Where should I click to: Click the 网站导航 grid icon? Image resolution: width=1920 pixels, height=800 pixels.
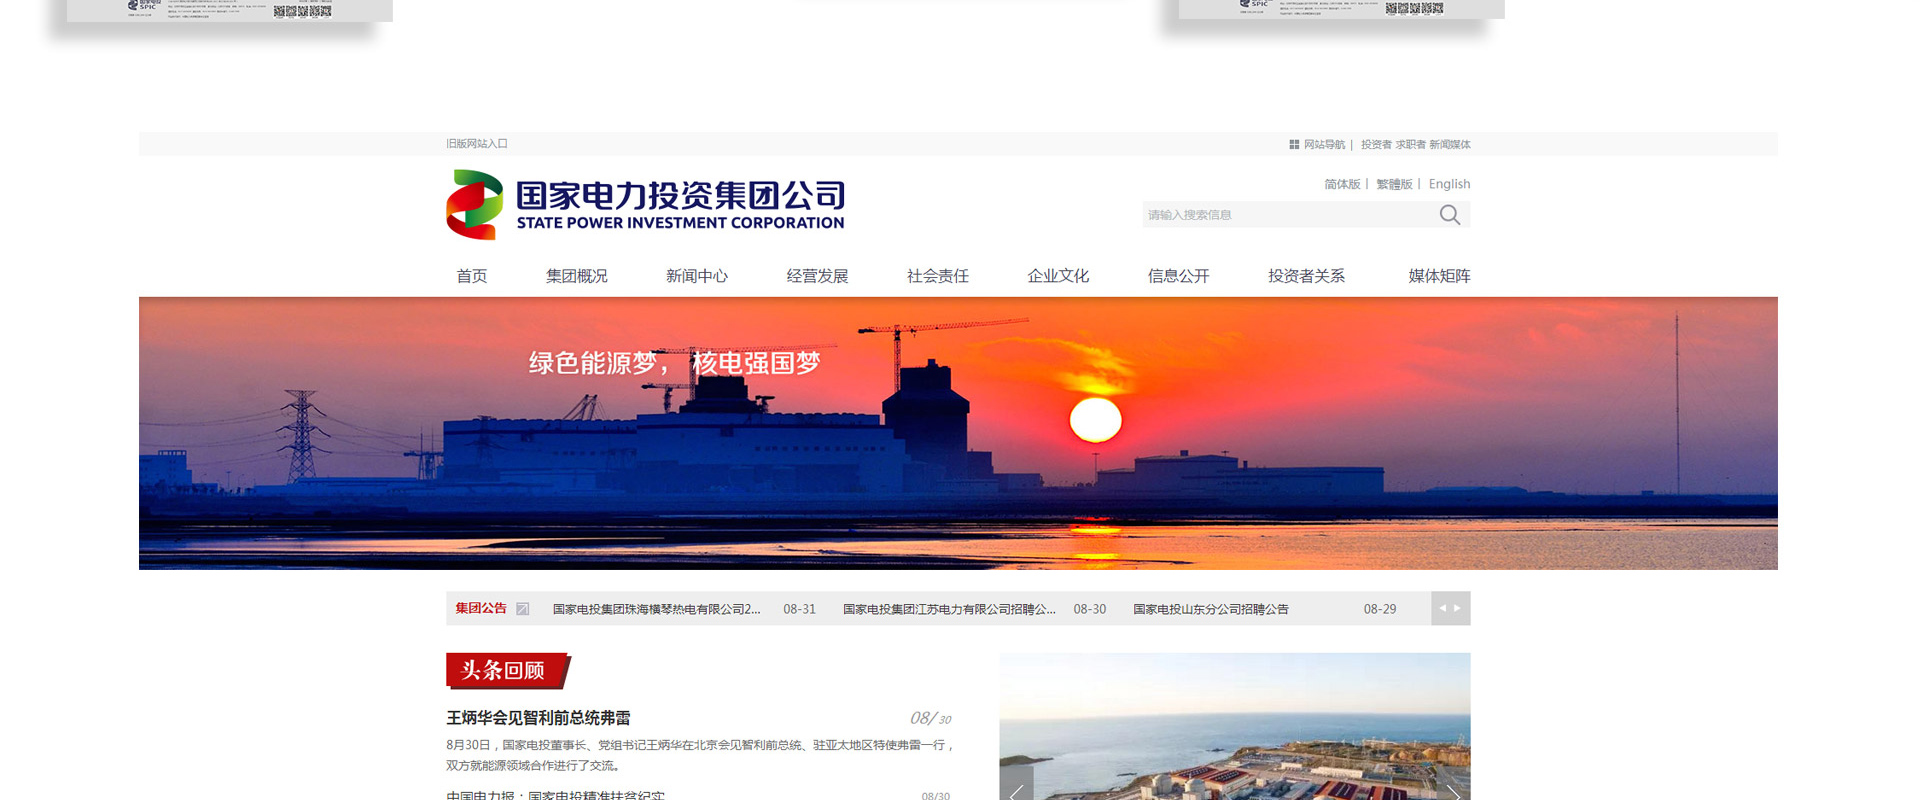pos(1294,145)
